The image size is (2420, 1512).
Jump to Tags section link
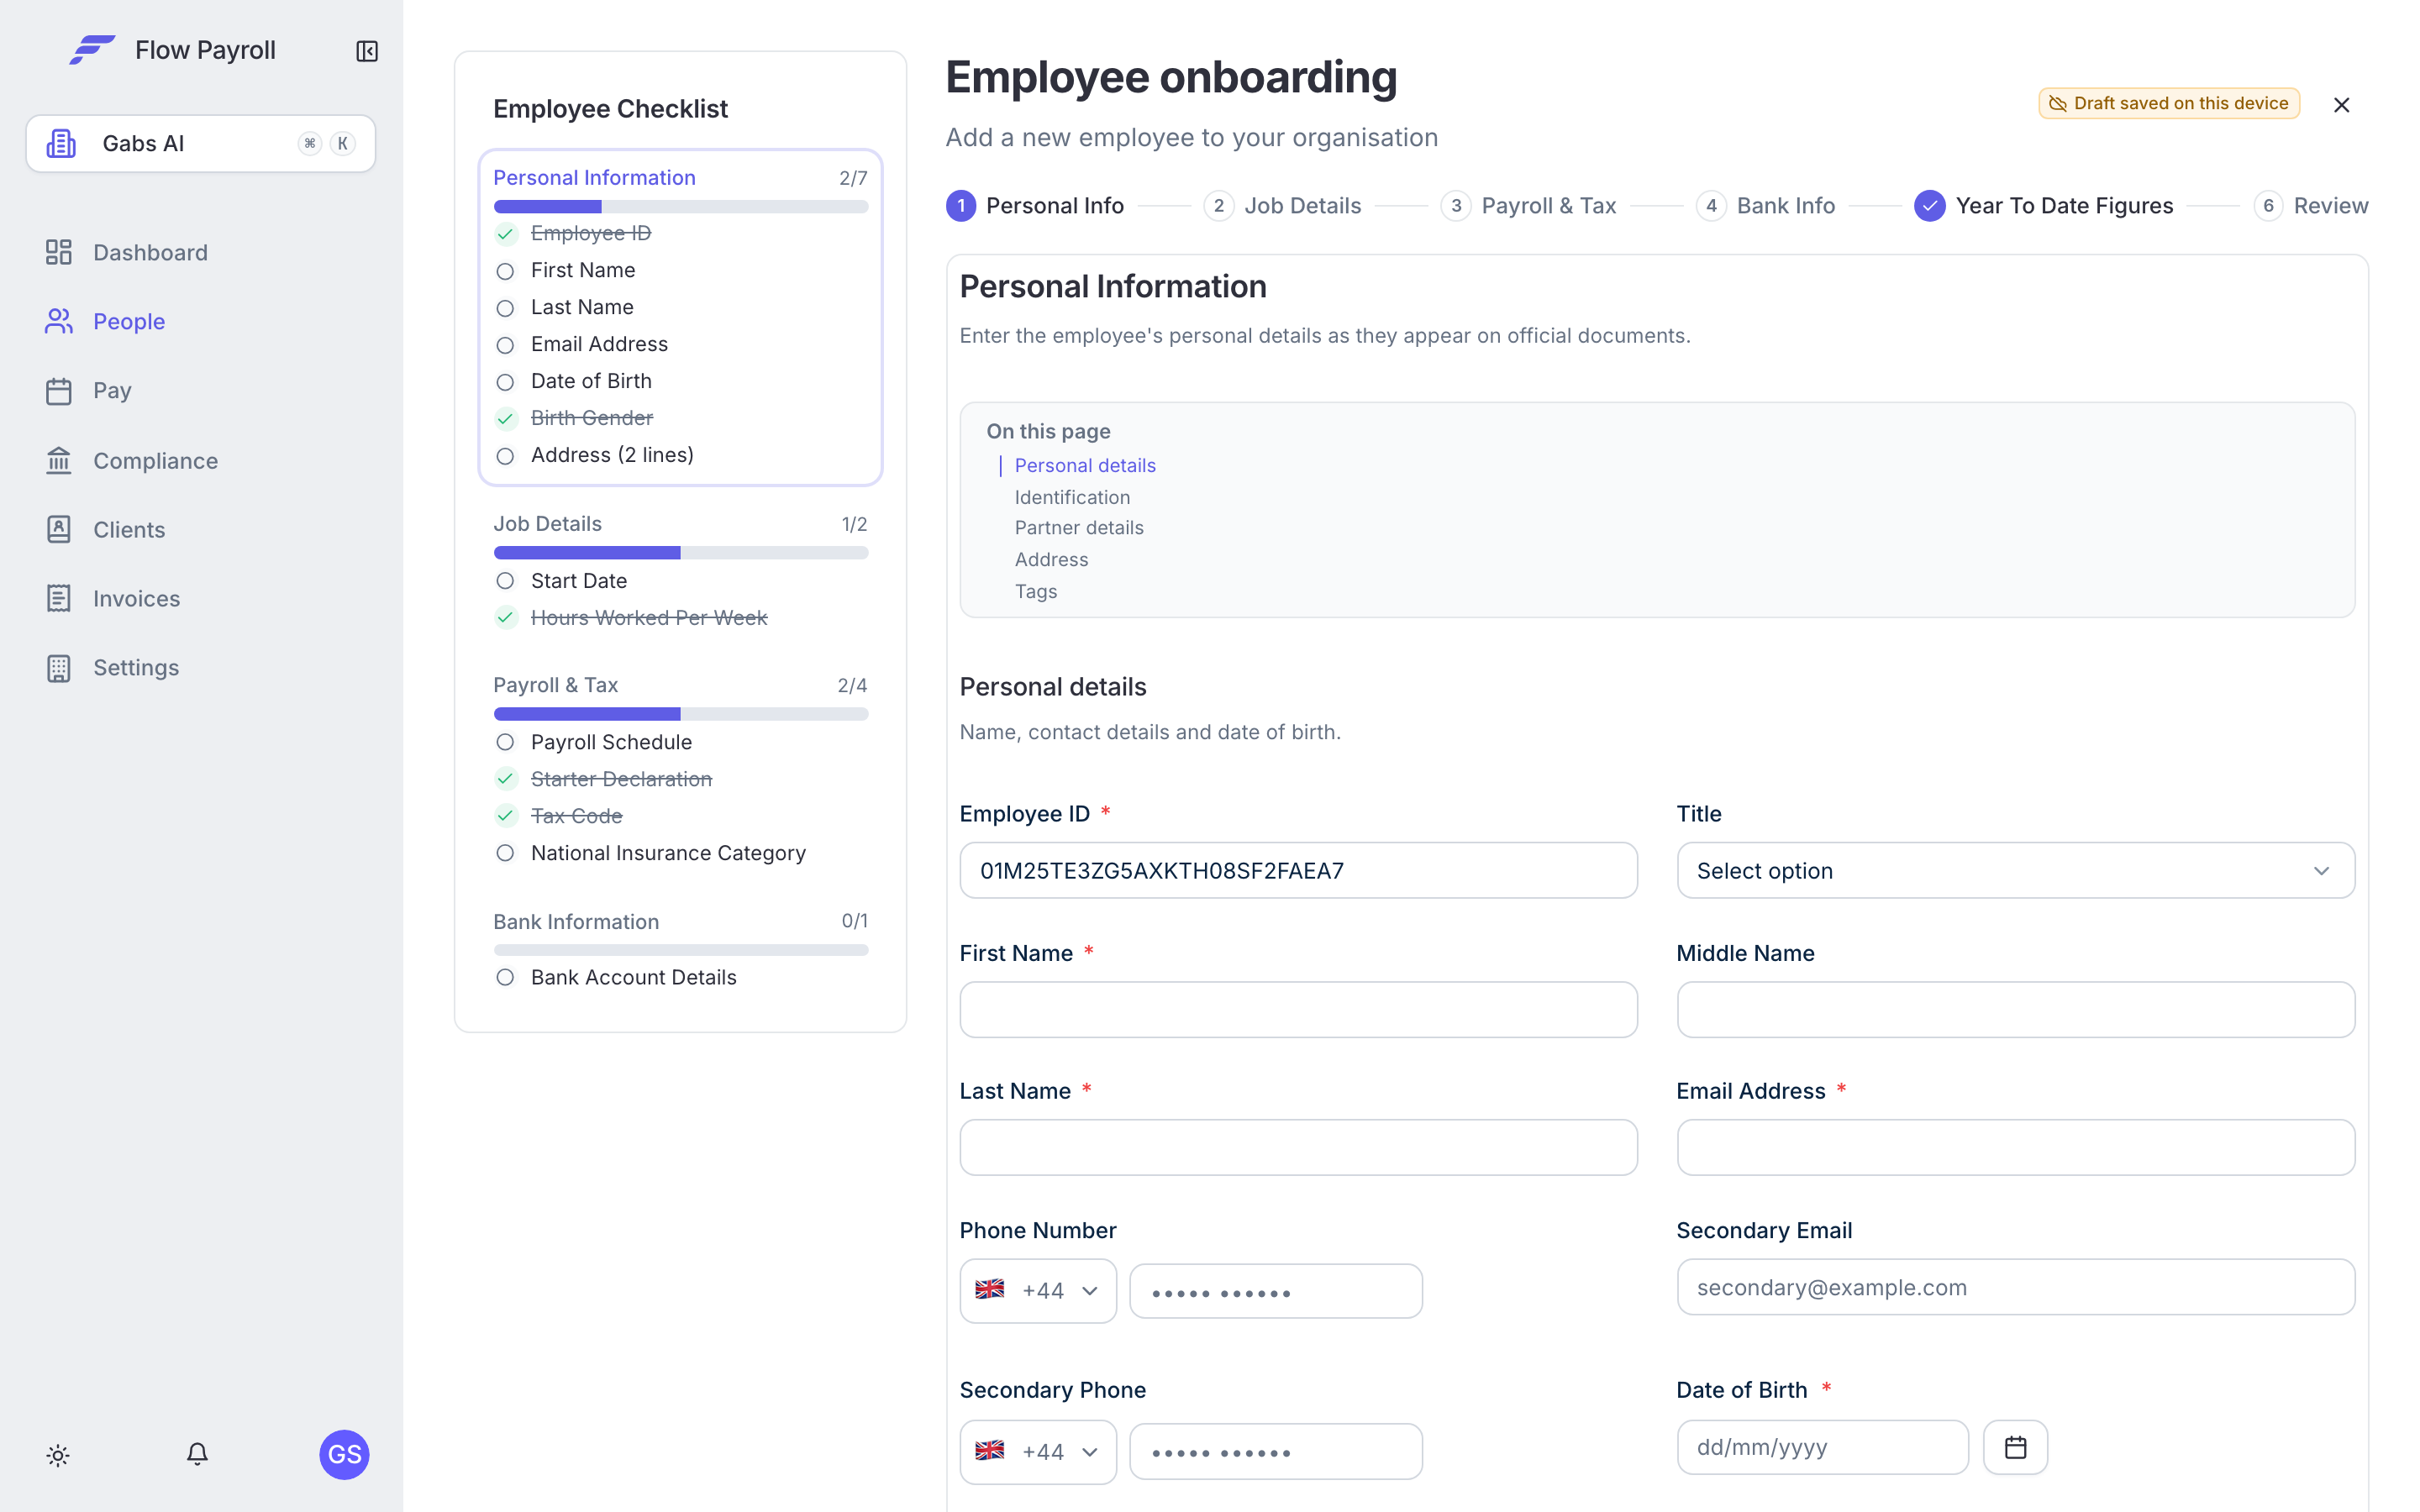(1036, 592)
